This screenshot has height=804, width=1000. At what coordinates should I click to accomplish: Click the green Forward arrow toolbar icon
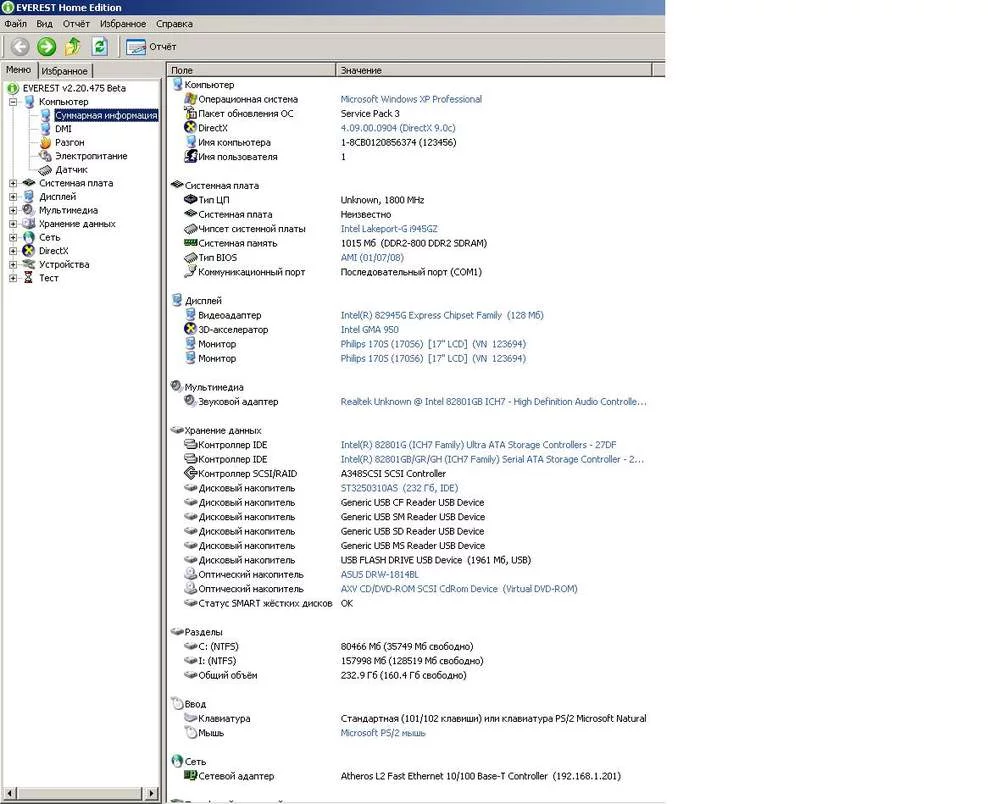pos(47,47)
